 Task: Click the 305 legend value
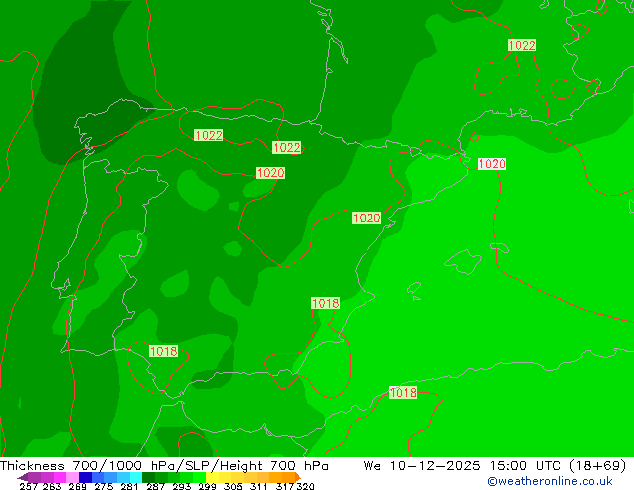(x=233, y=486)
